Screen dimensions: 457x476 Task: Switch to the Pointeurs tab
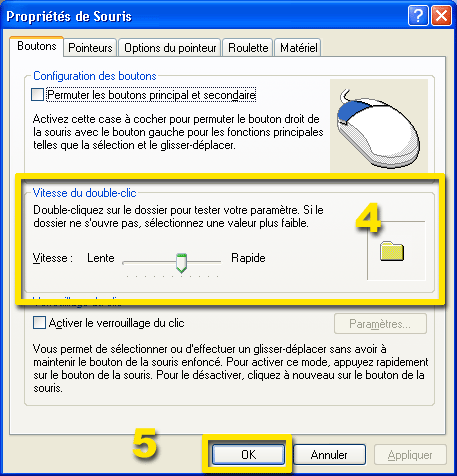coord(90,48)
